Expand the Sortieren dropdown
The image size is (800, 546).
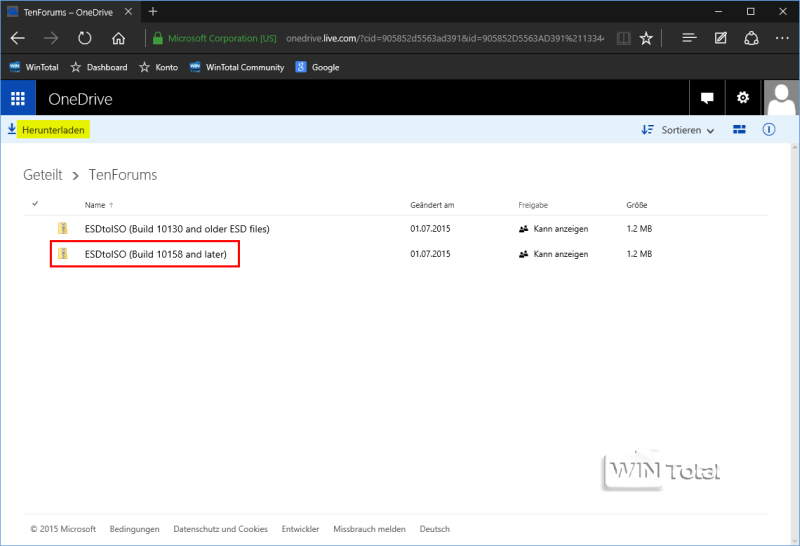678,130
